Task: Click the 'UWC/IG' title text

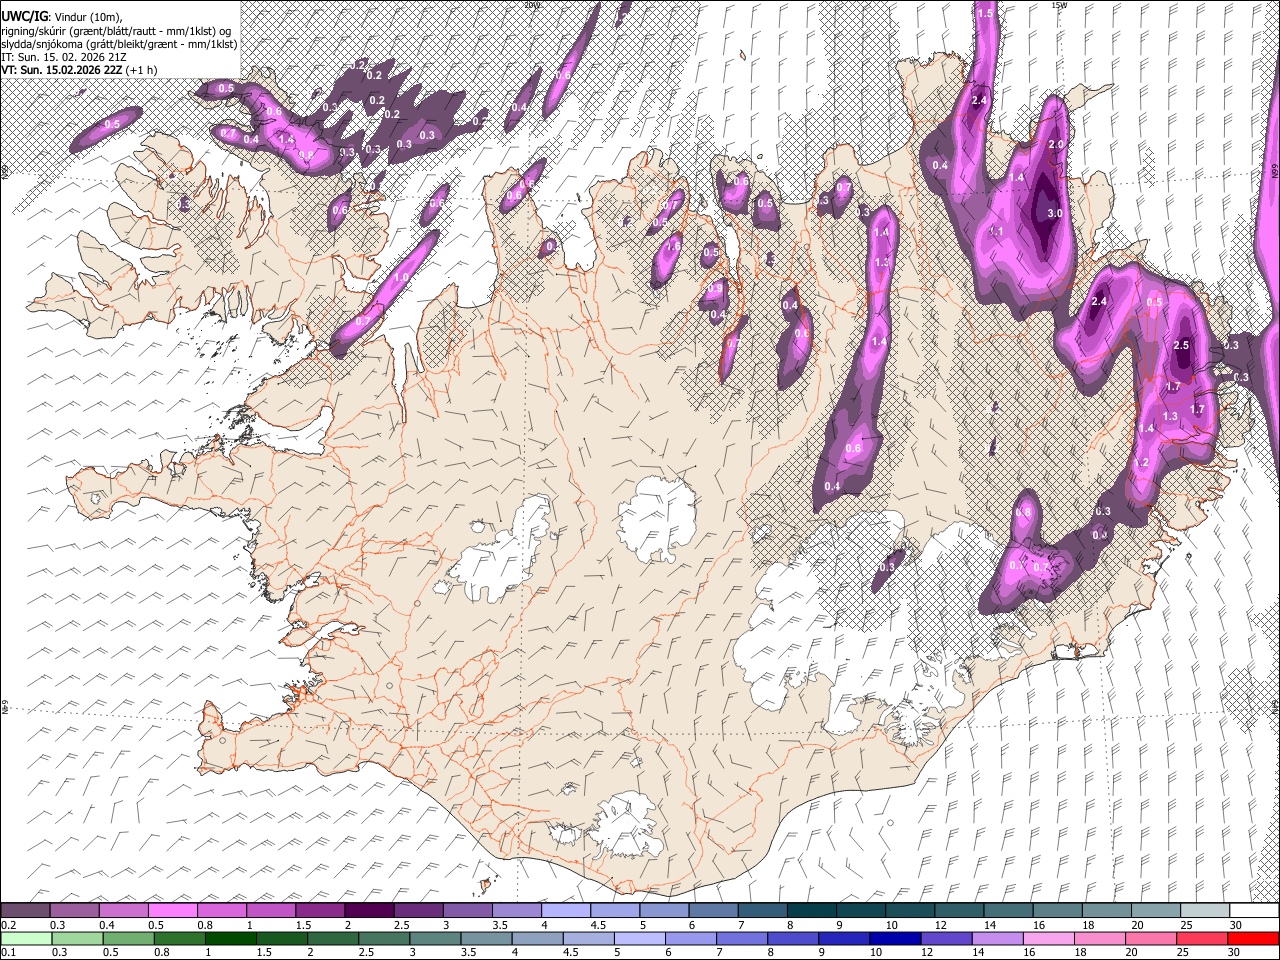Action: point(24,16)
